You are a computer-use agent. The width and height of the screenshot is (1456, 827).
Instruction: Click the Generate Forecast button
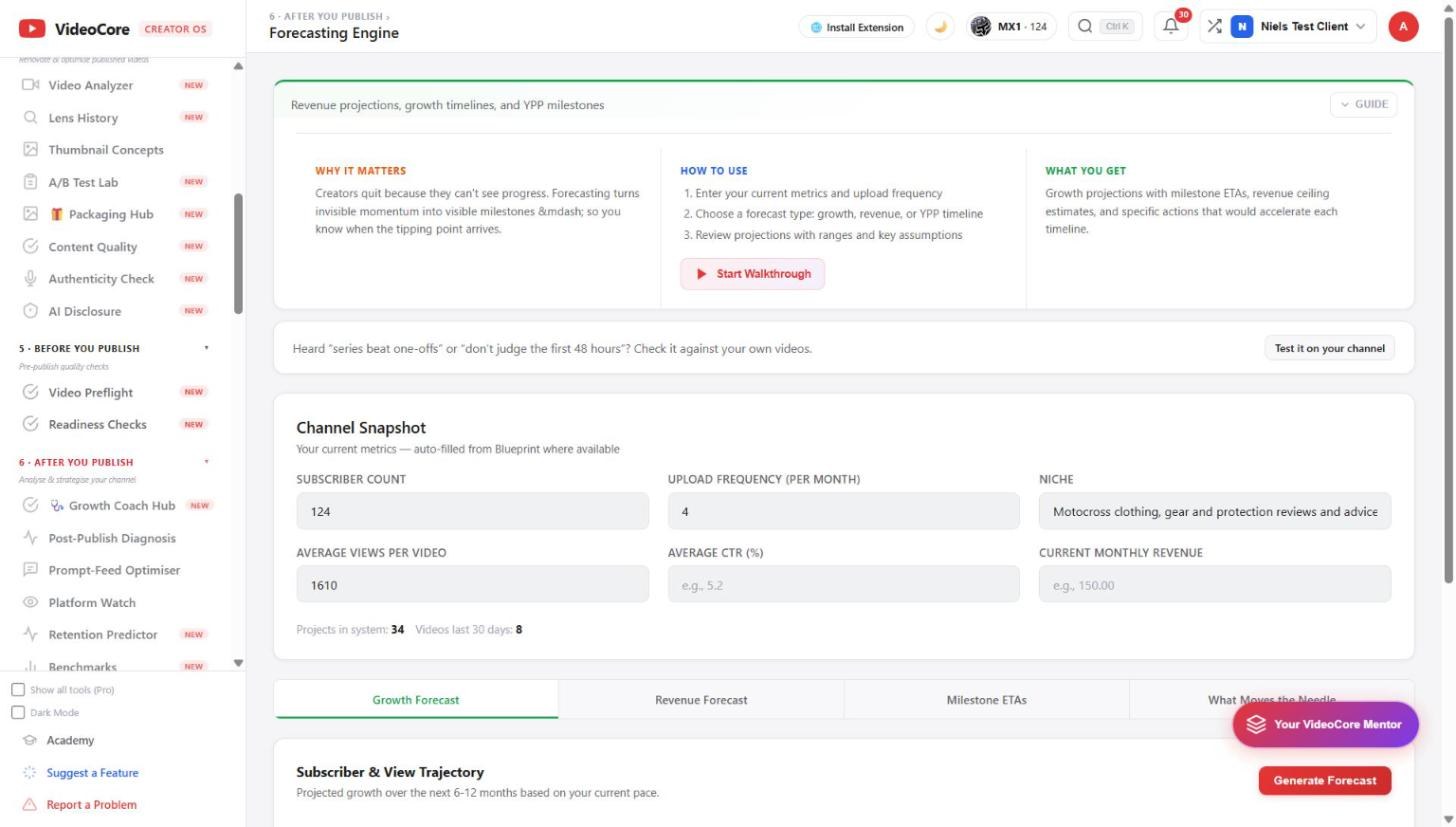pos(1325,781)
